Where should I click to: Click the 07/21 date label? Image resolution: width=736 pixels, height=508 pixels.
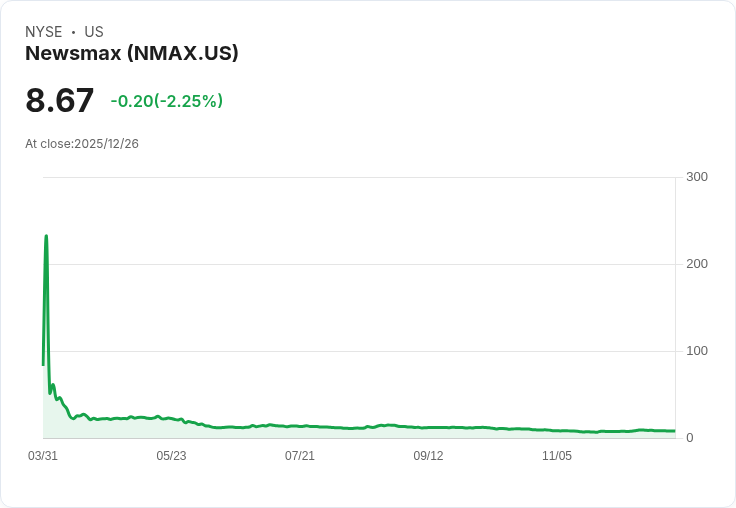coord(300,456)
